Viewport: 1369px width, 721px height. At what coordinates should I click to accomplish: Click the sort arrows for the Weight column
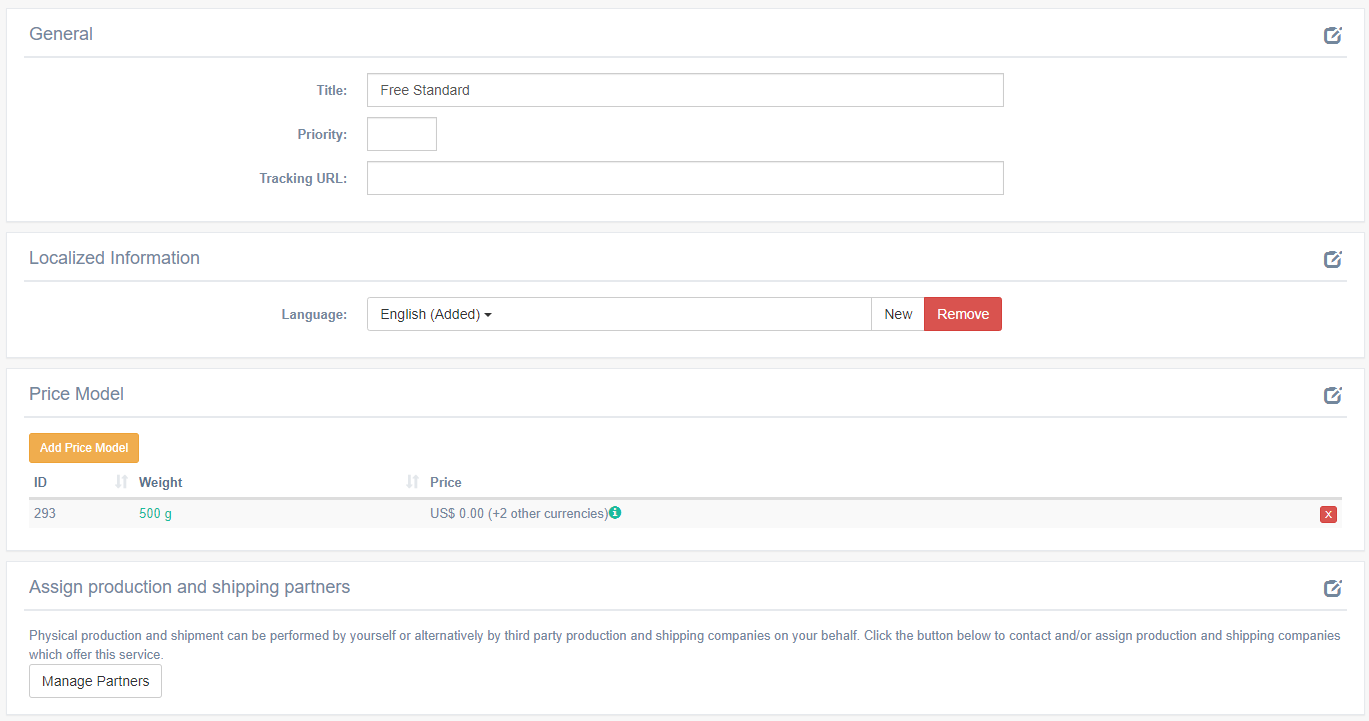[x=412, y=482]
